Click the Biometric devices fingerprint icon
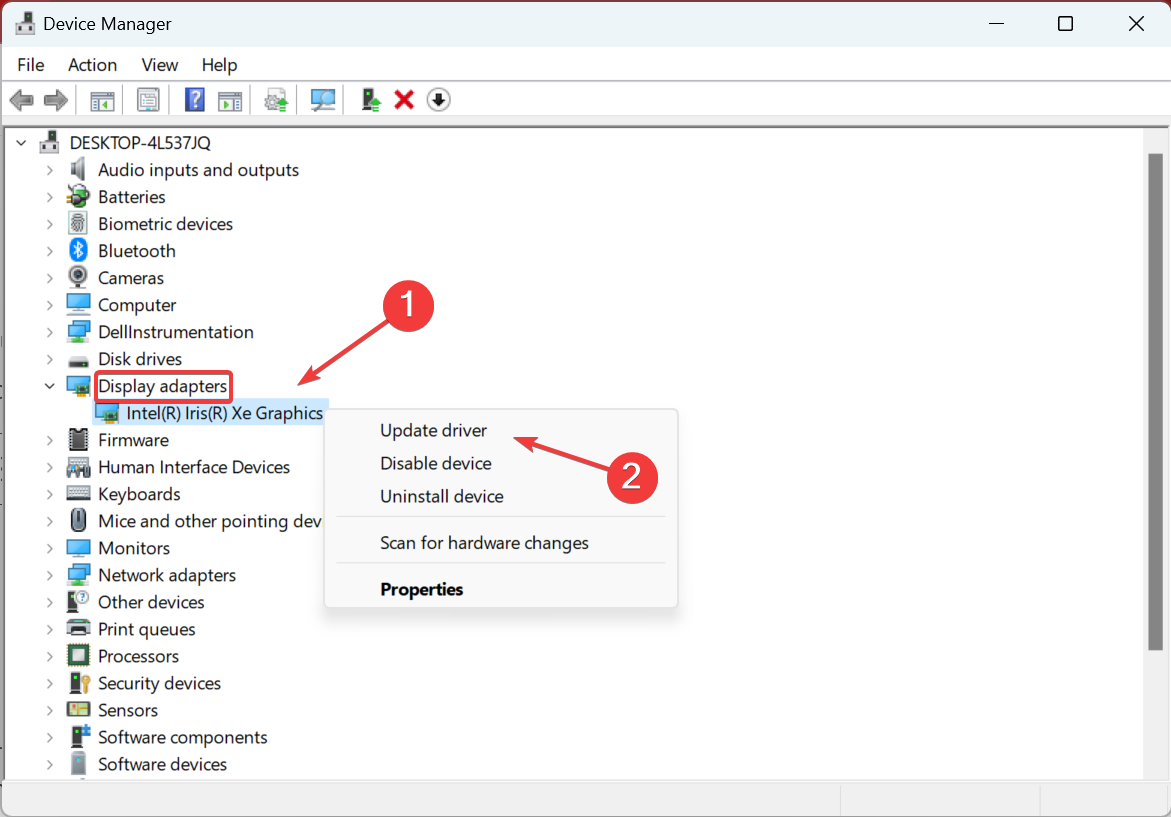 78,223
